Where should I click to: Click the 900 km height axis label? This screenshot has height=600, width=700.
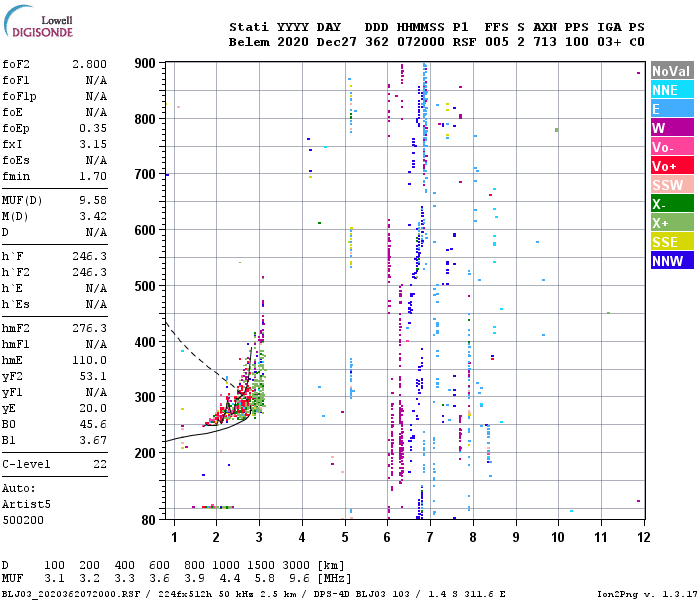pyautogui.click(x=145, y=63)
